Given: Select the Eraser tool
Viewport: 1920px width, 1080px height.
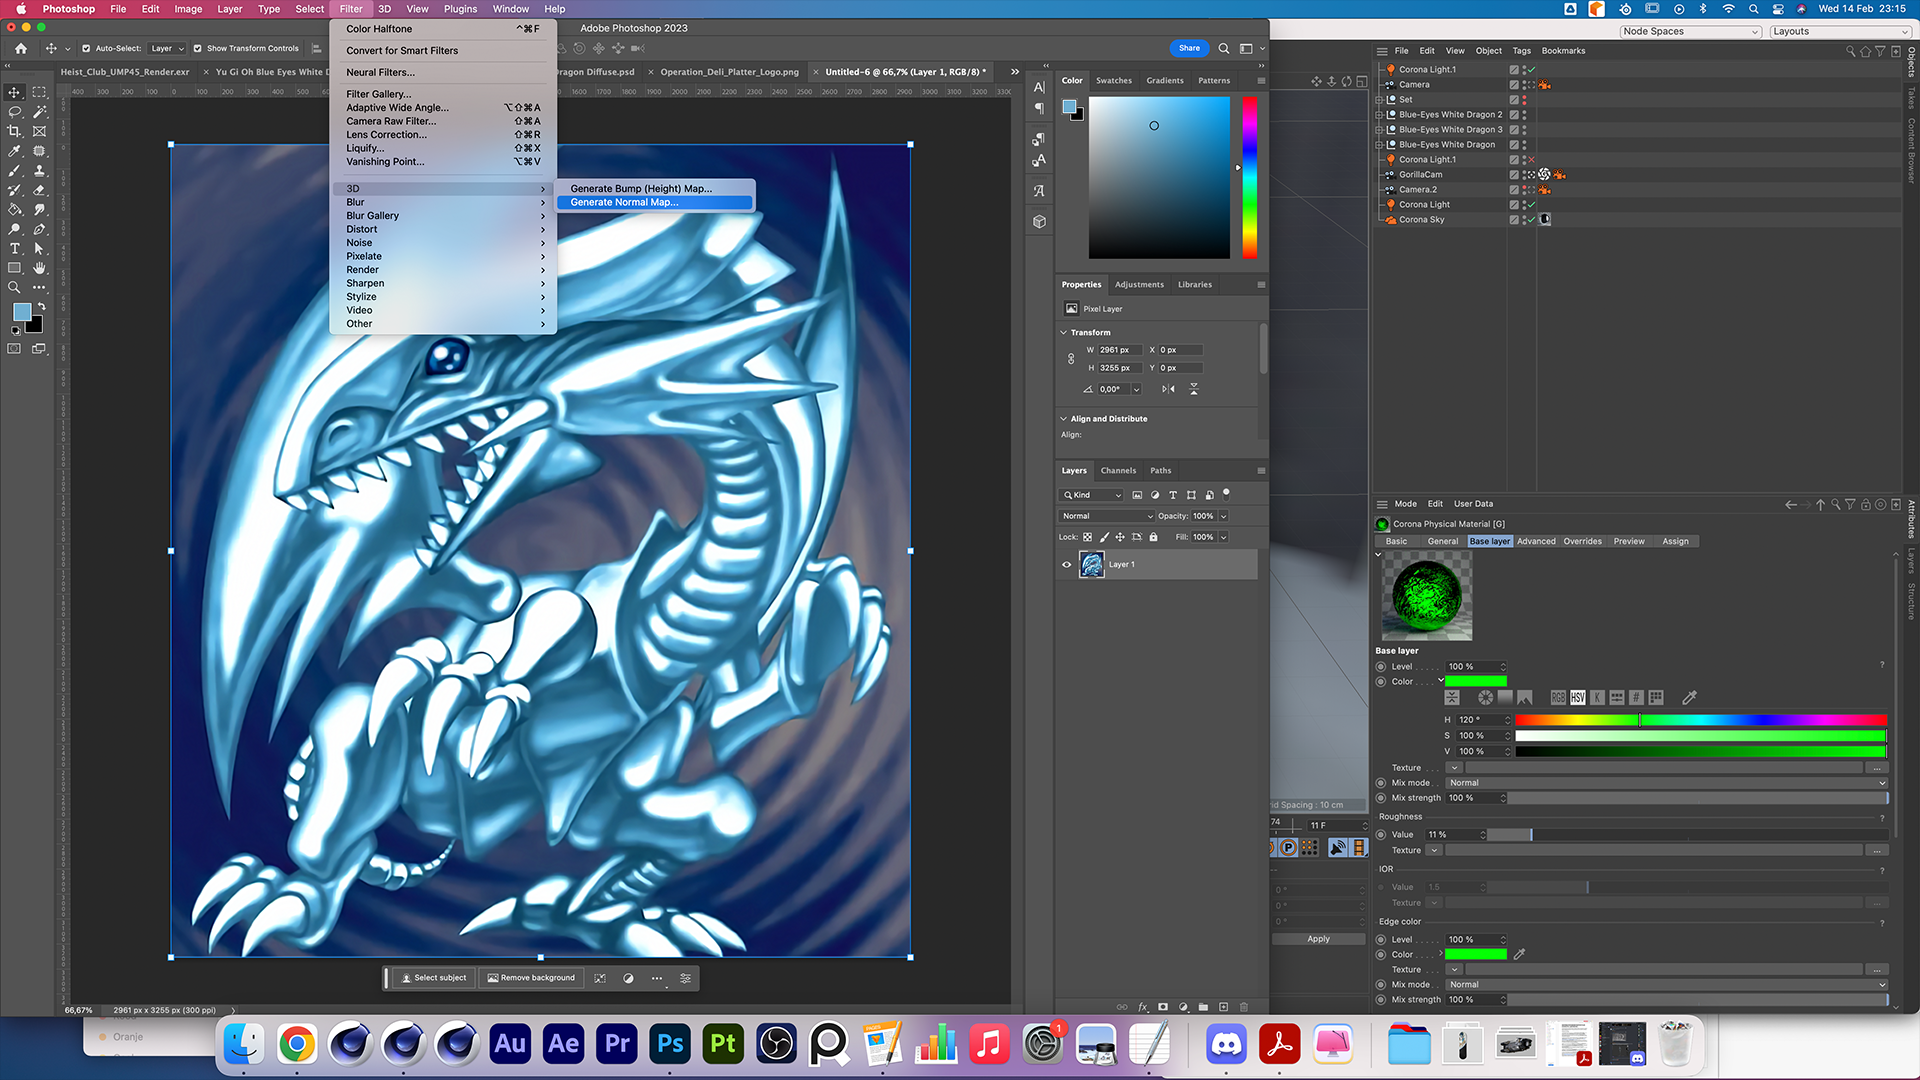Looking at the screenshot, I should pos(39,190).
